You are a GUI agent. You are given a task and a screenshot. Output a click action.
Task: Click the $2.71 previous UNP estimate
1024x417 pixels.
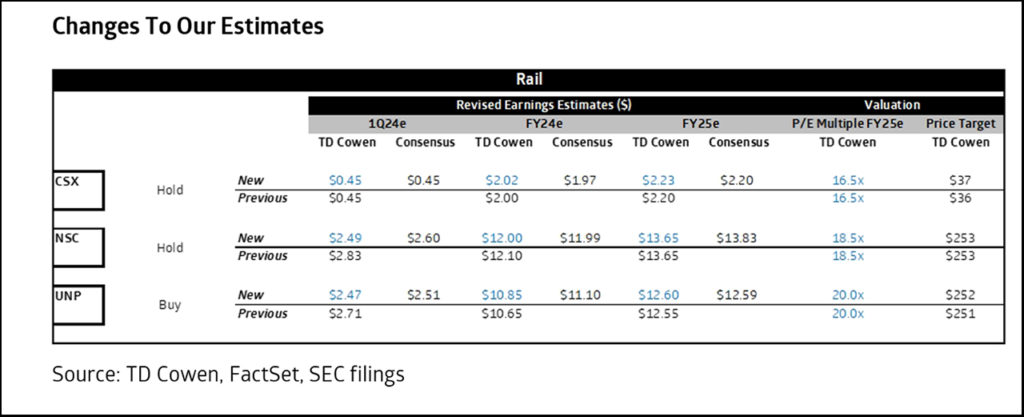[345, 312]
